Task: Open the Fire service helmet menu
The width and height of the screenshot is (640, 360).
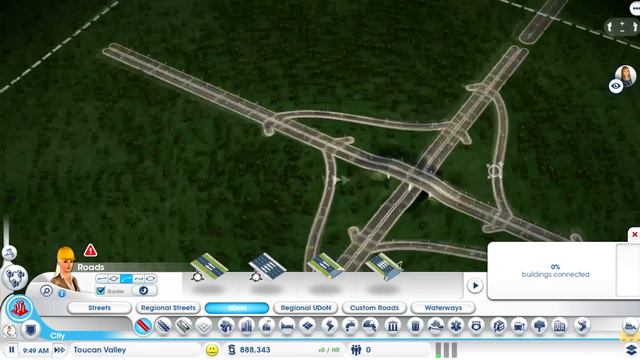Action: coord(436,326)
